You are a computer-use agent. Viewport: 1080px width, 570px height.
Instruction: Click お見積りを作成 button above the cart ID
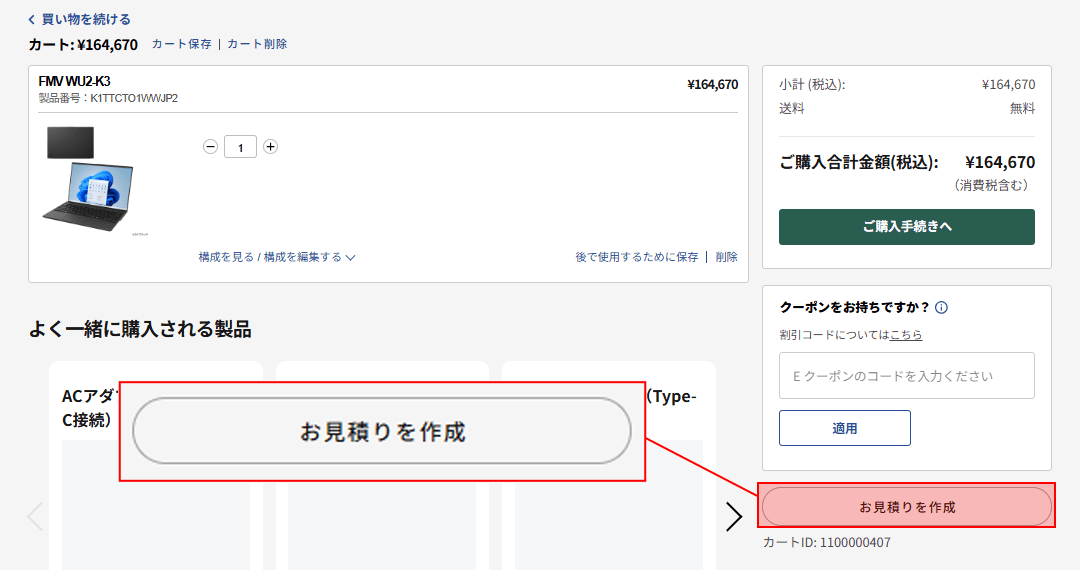tap(906, 507)
